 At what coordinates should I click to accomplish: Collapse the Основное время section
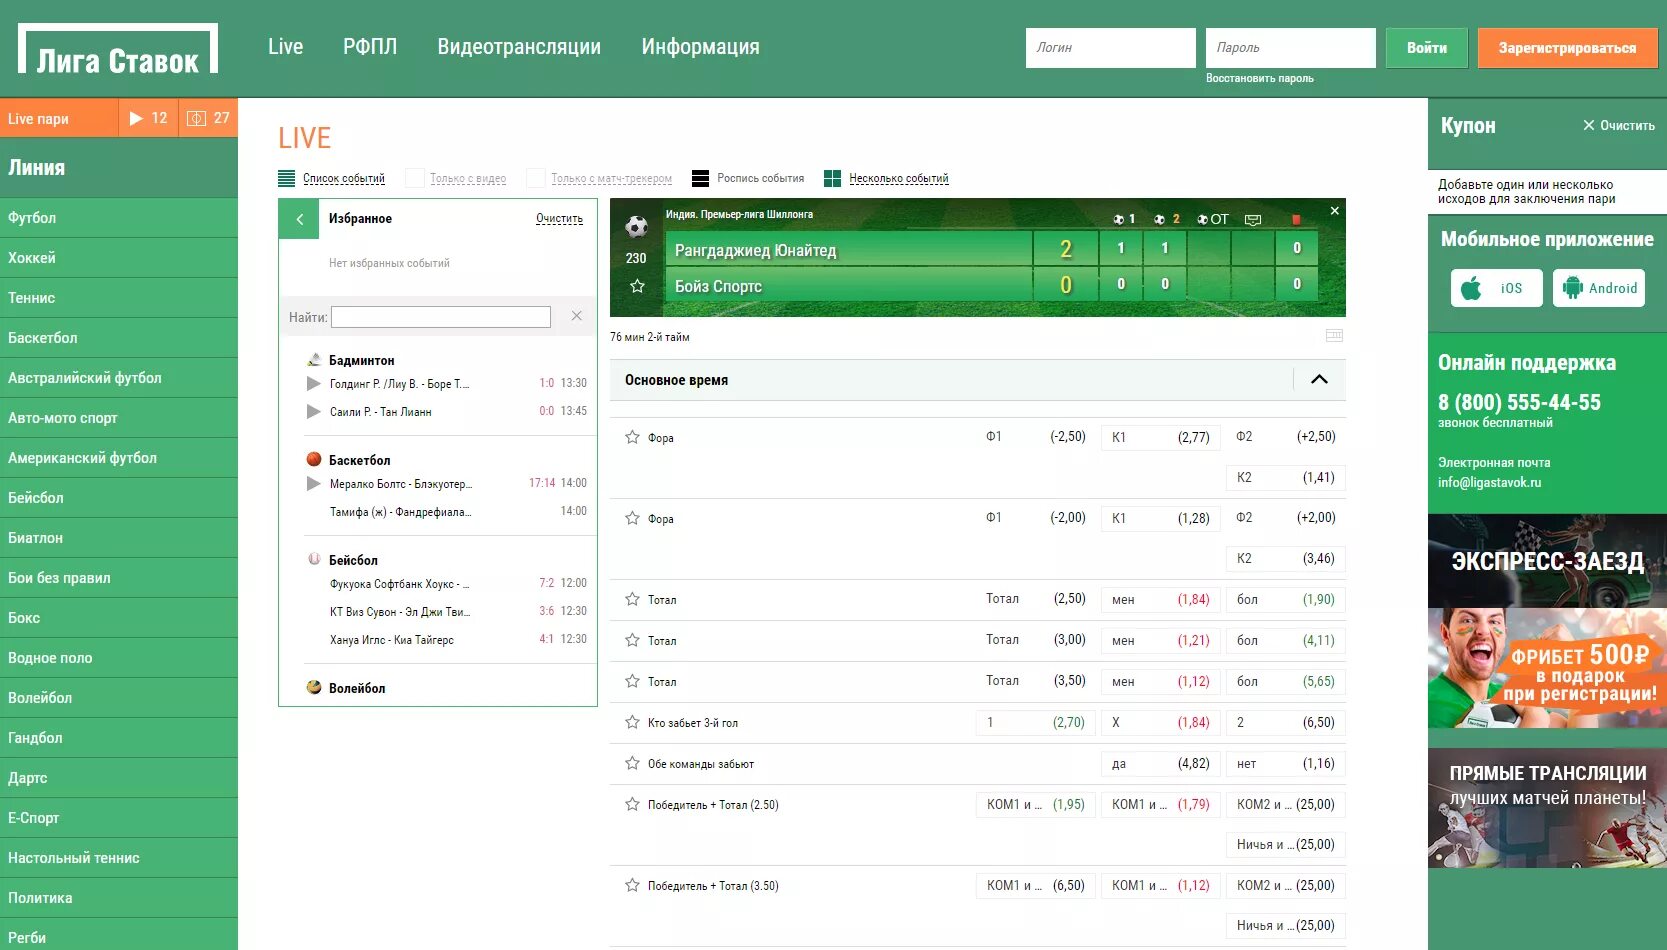(1319, 379)
